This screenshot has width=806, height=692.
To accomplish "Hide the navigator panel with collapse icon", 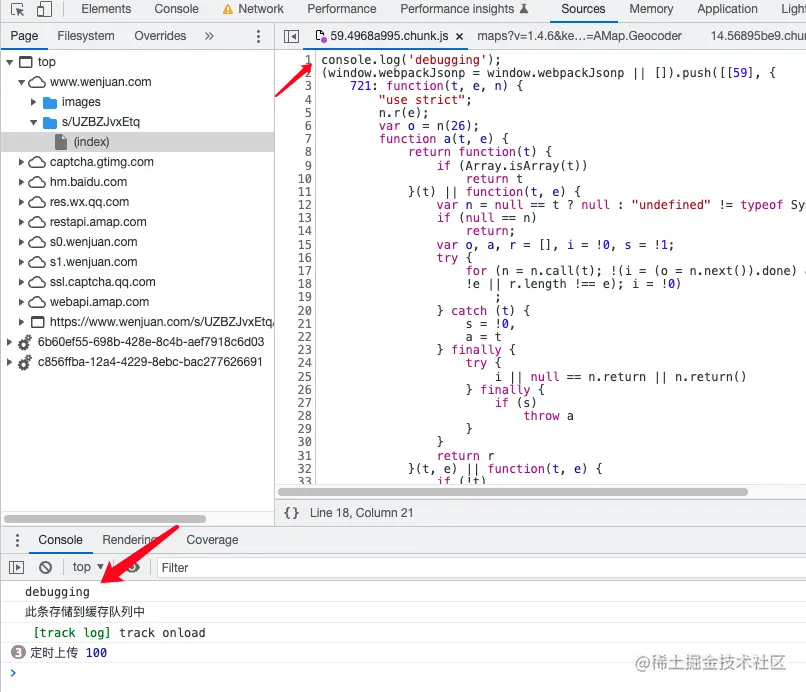I will click(292, 35).
